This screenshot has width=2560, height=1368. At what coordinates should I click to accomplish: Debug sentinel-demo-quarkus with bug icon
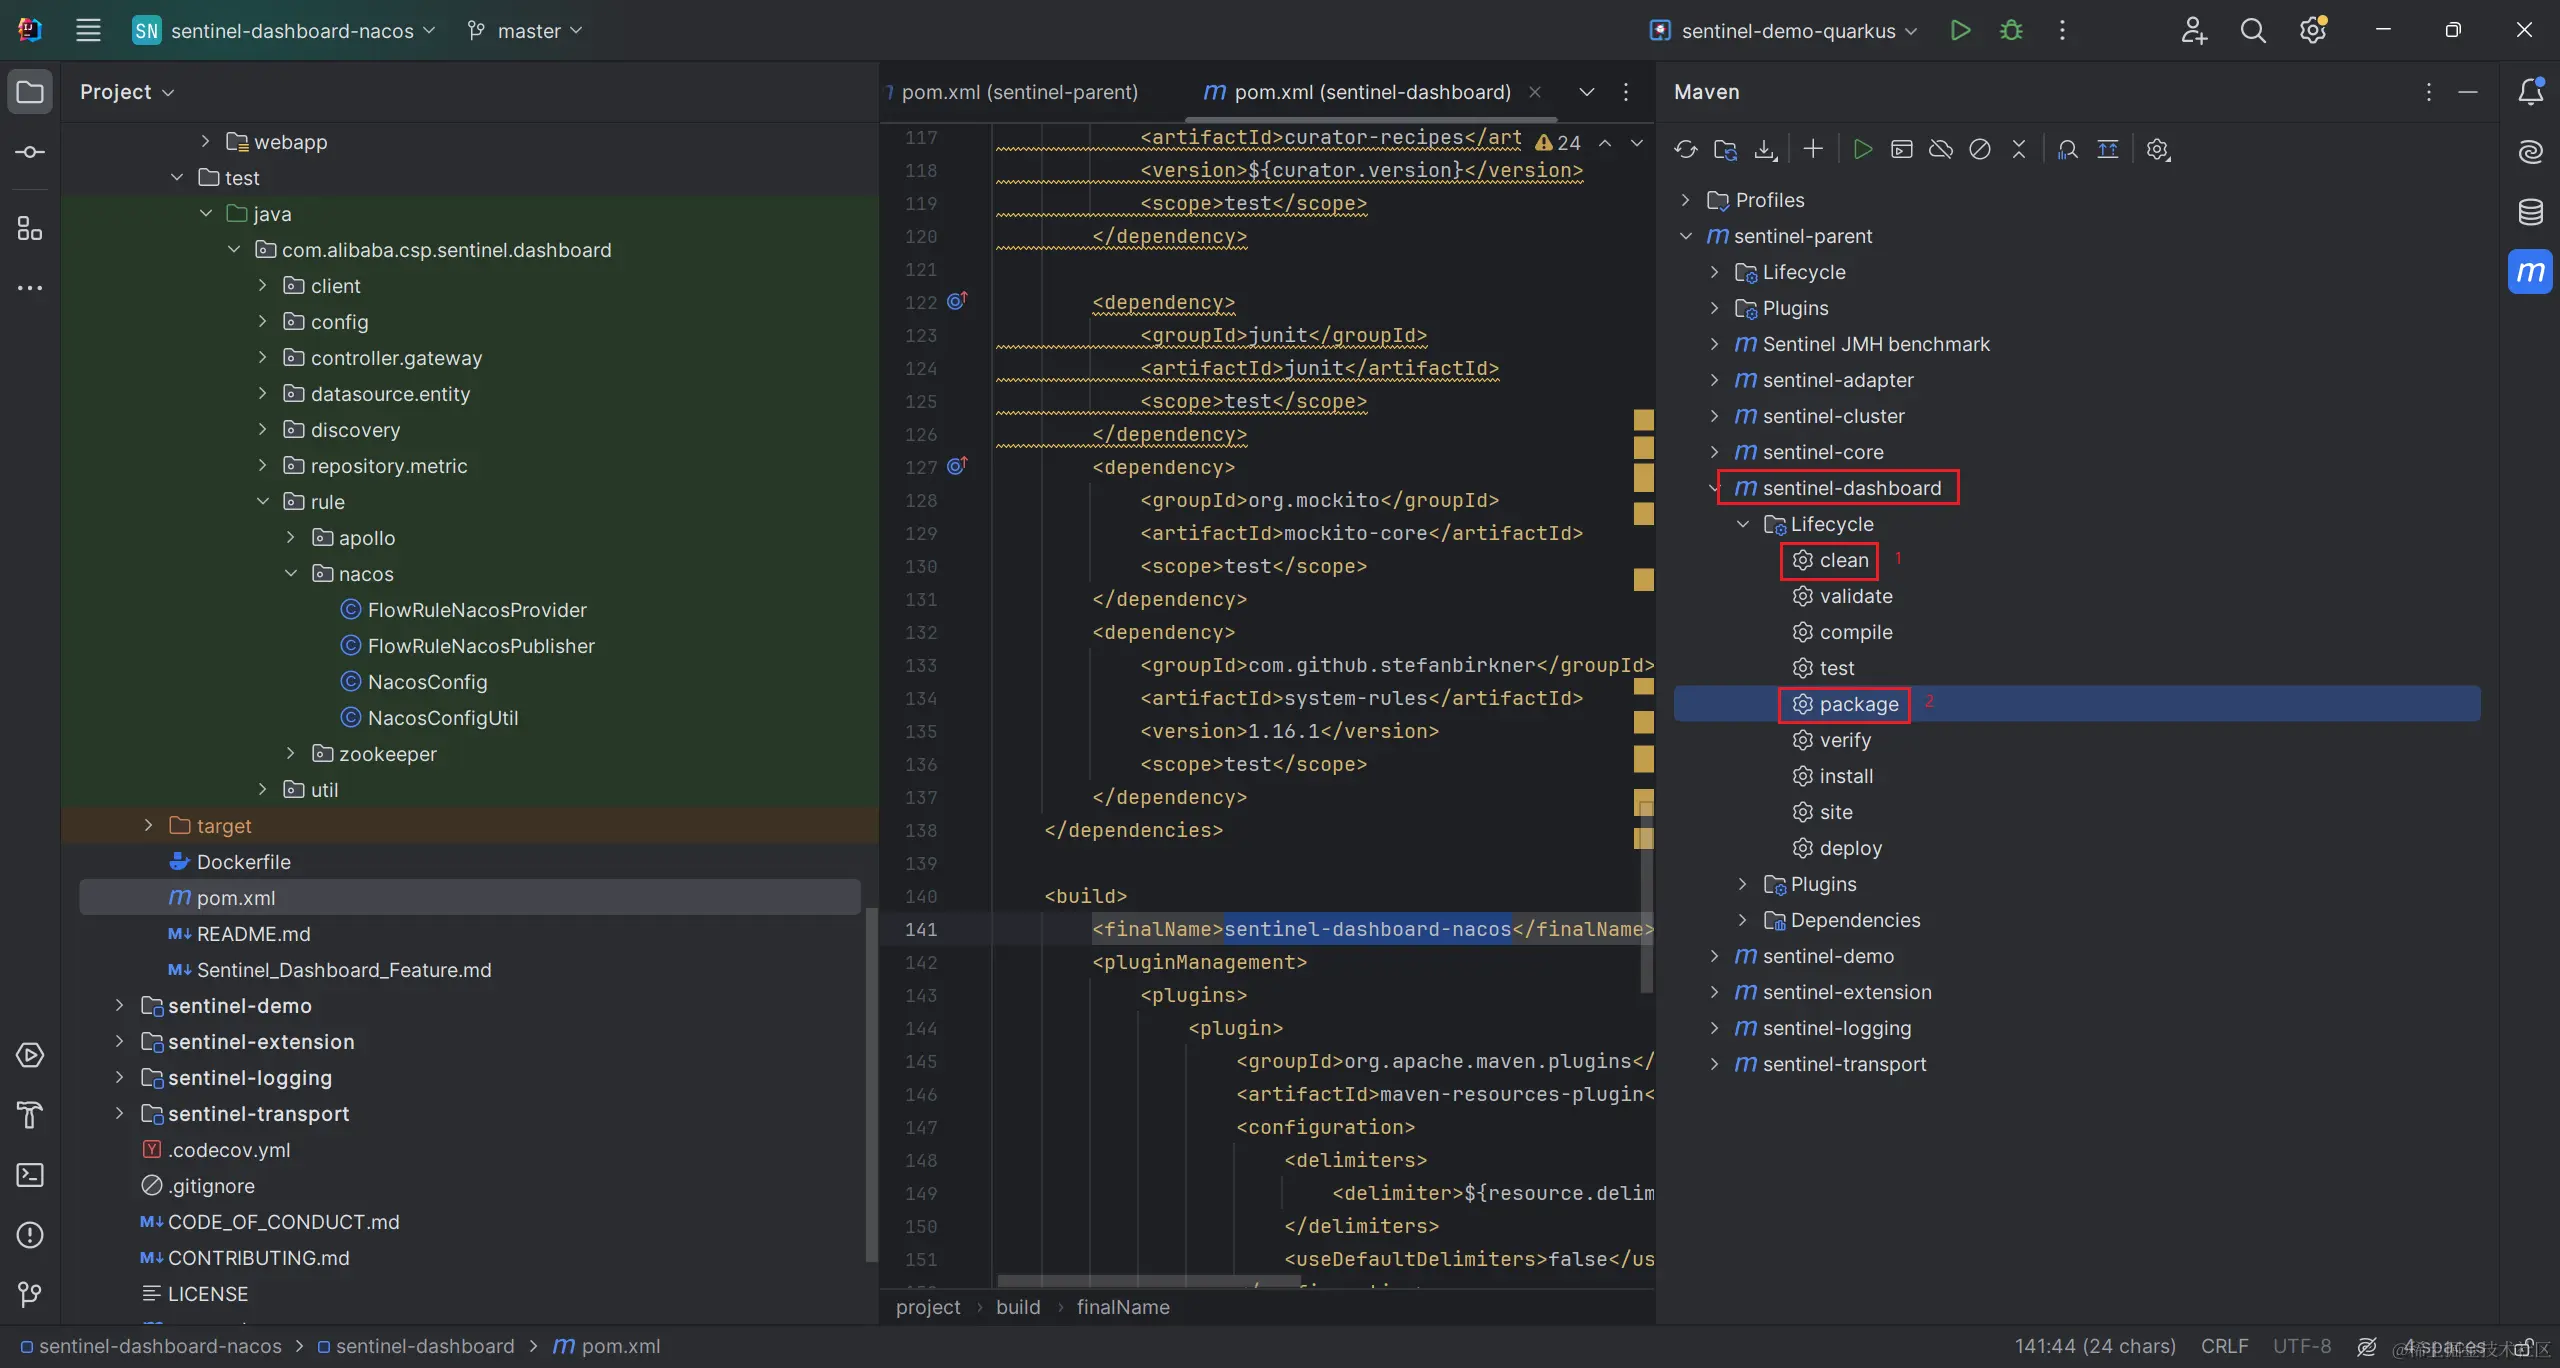[x=2011, y=30]
